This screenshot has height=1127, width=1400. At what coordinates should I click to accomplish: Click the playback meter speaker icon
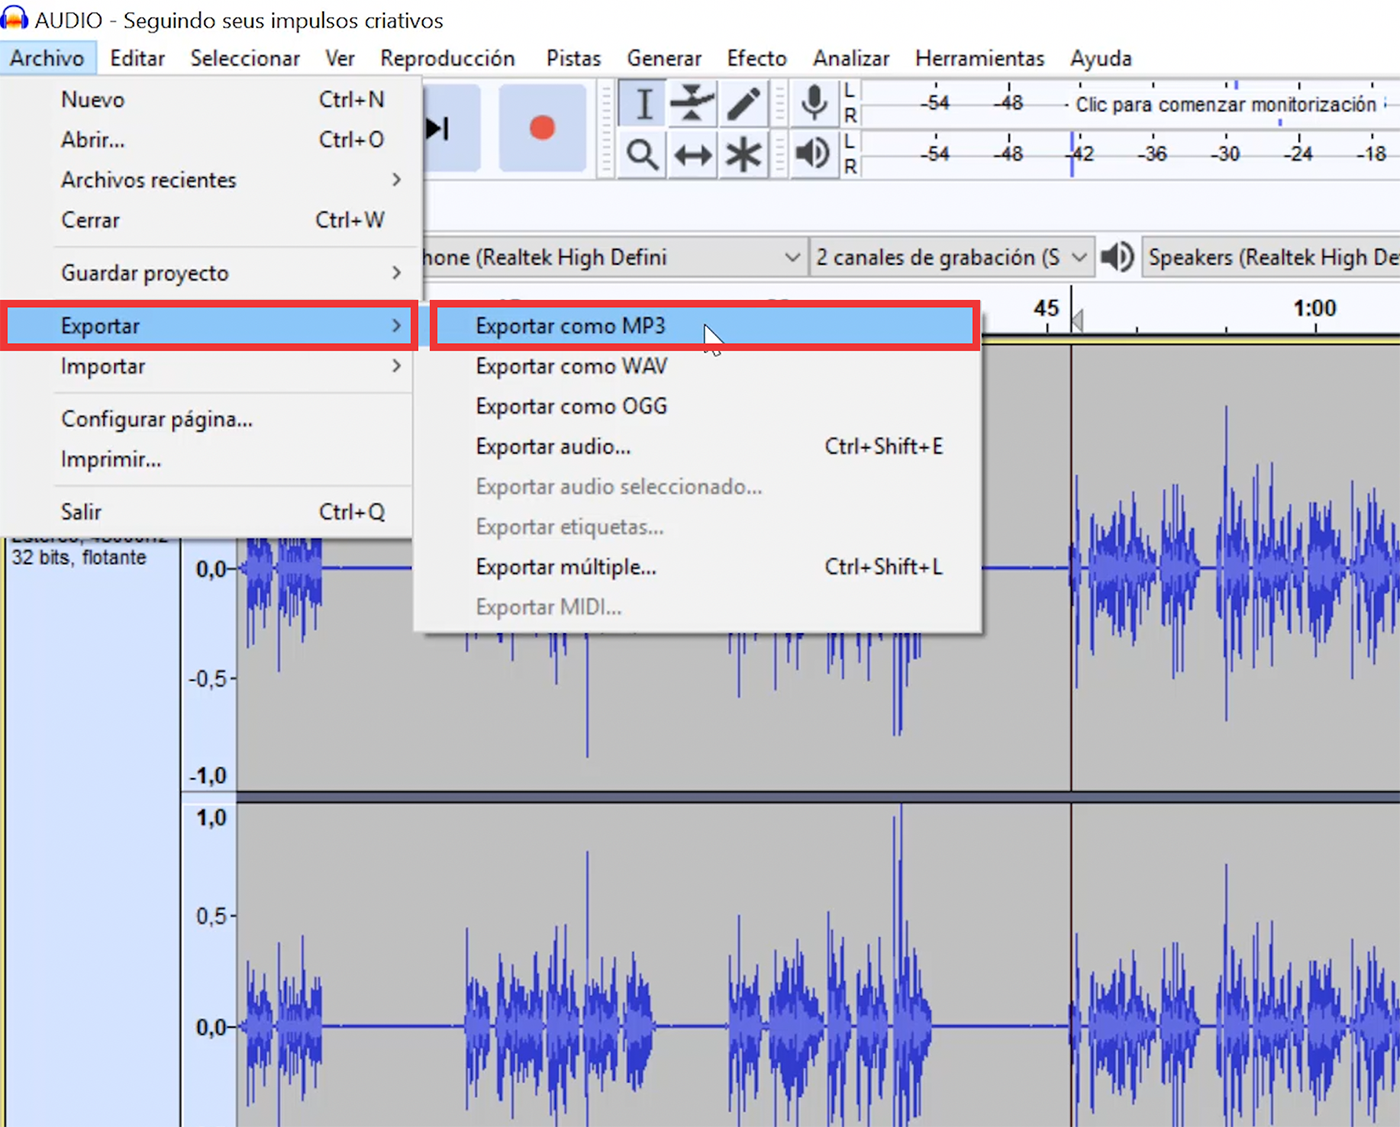(x=813, y=154)
